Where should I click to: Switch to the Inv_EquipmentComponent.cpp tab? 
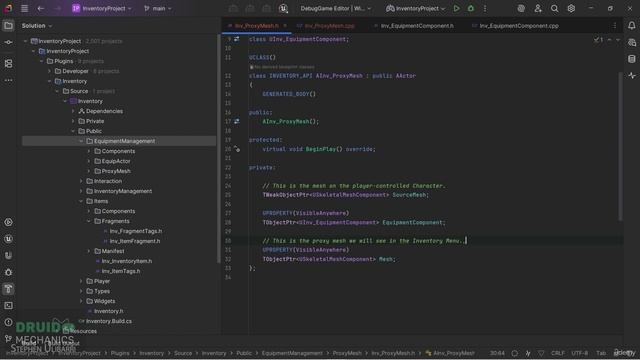pos(519,26)
